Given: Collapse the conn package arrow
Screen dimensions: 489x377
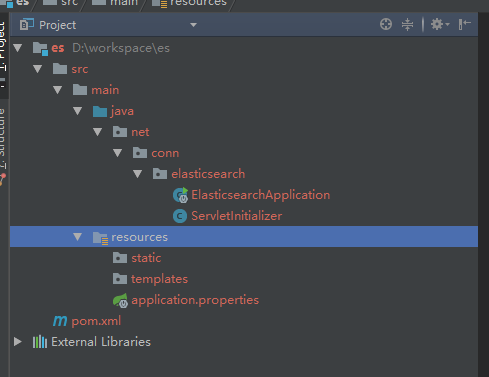Looking at the screenshot, I should pos(118,153).
